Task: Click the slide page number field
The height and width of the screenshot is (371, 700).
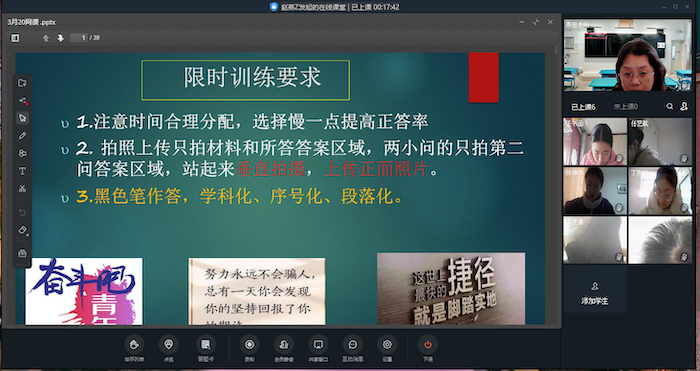Action: [x=79, y=38]
